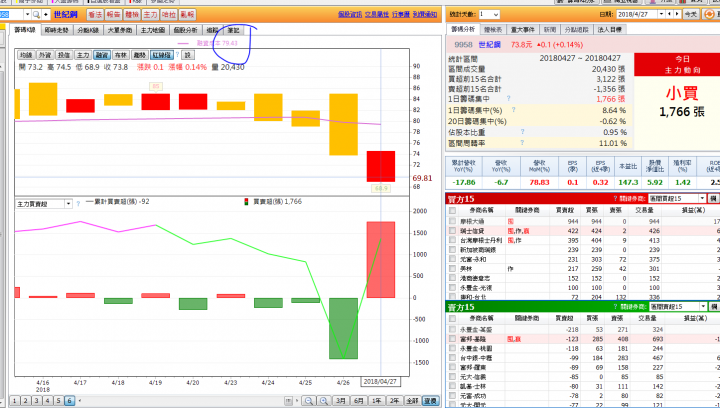Screen dimensions: 720x408
Task: Switch to the 大量券商 tab
Action: pos(120,30)
